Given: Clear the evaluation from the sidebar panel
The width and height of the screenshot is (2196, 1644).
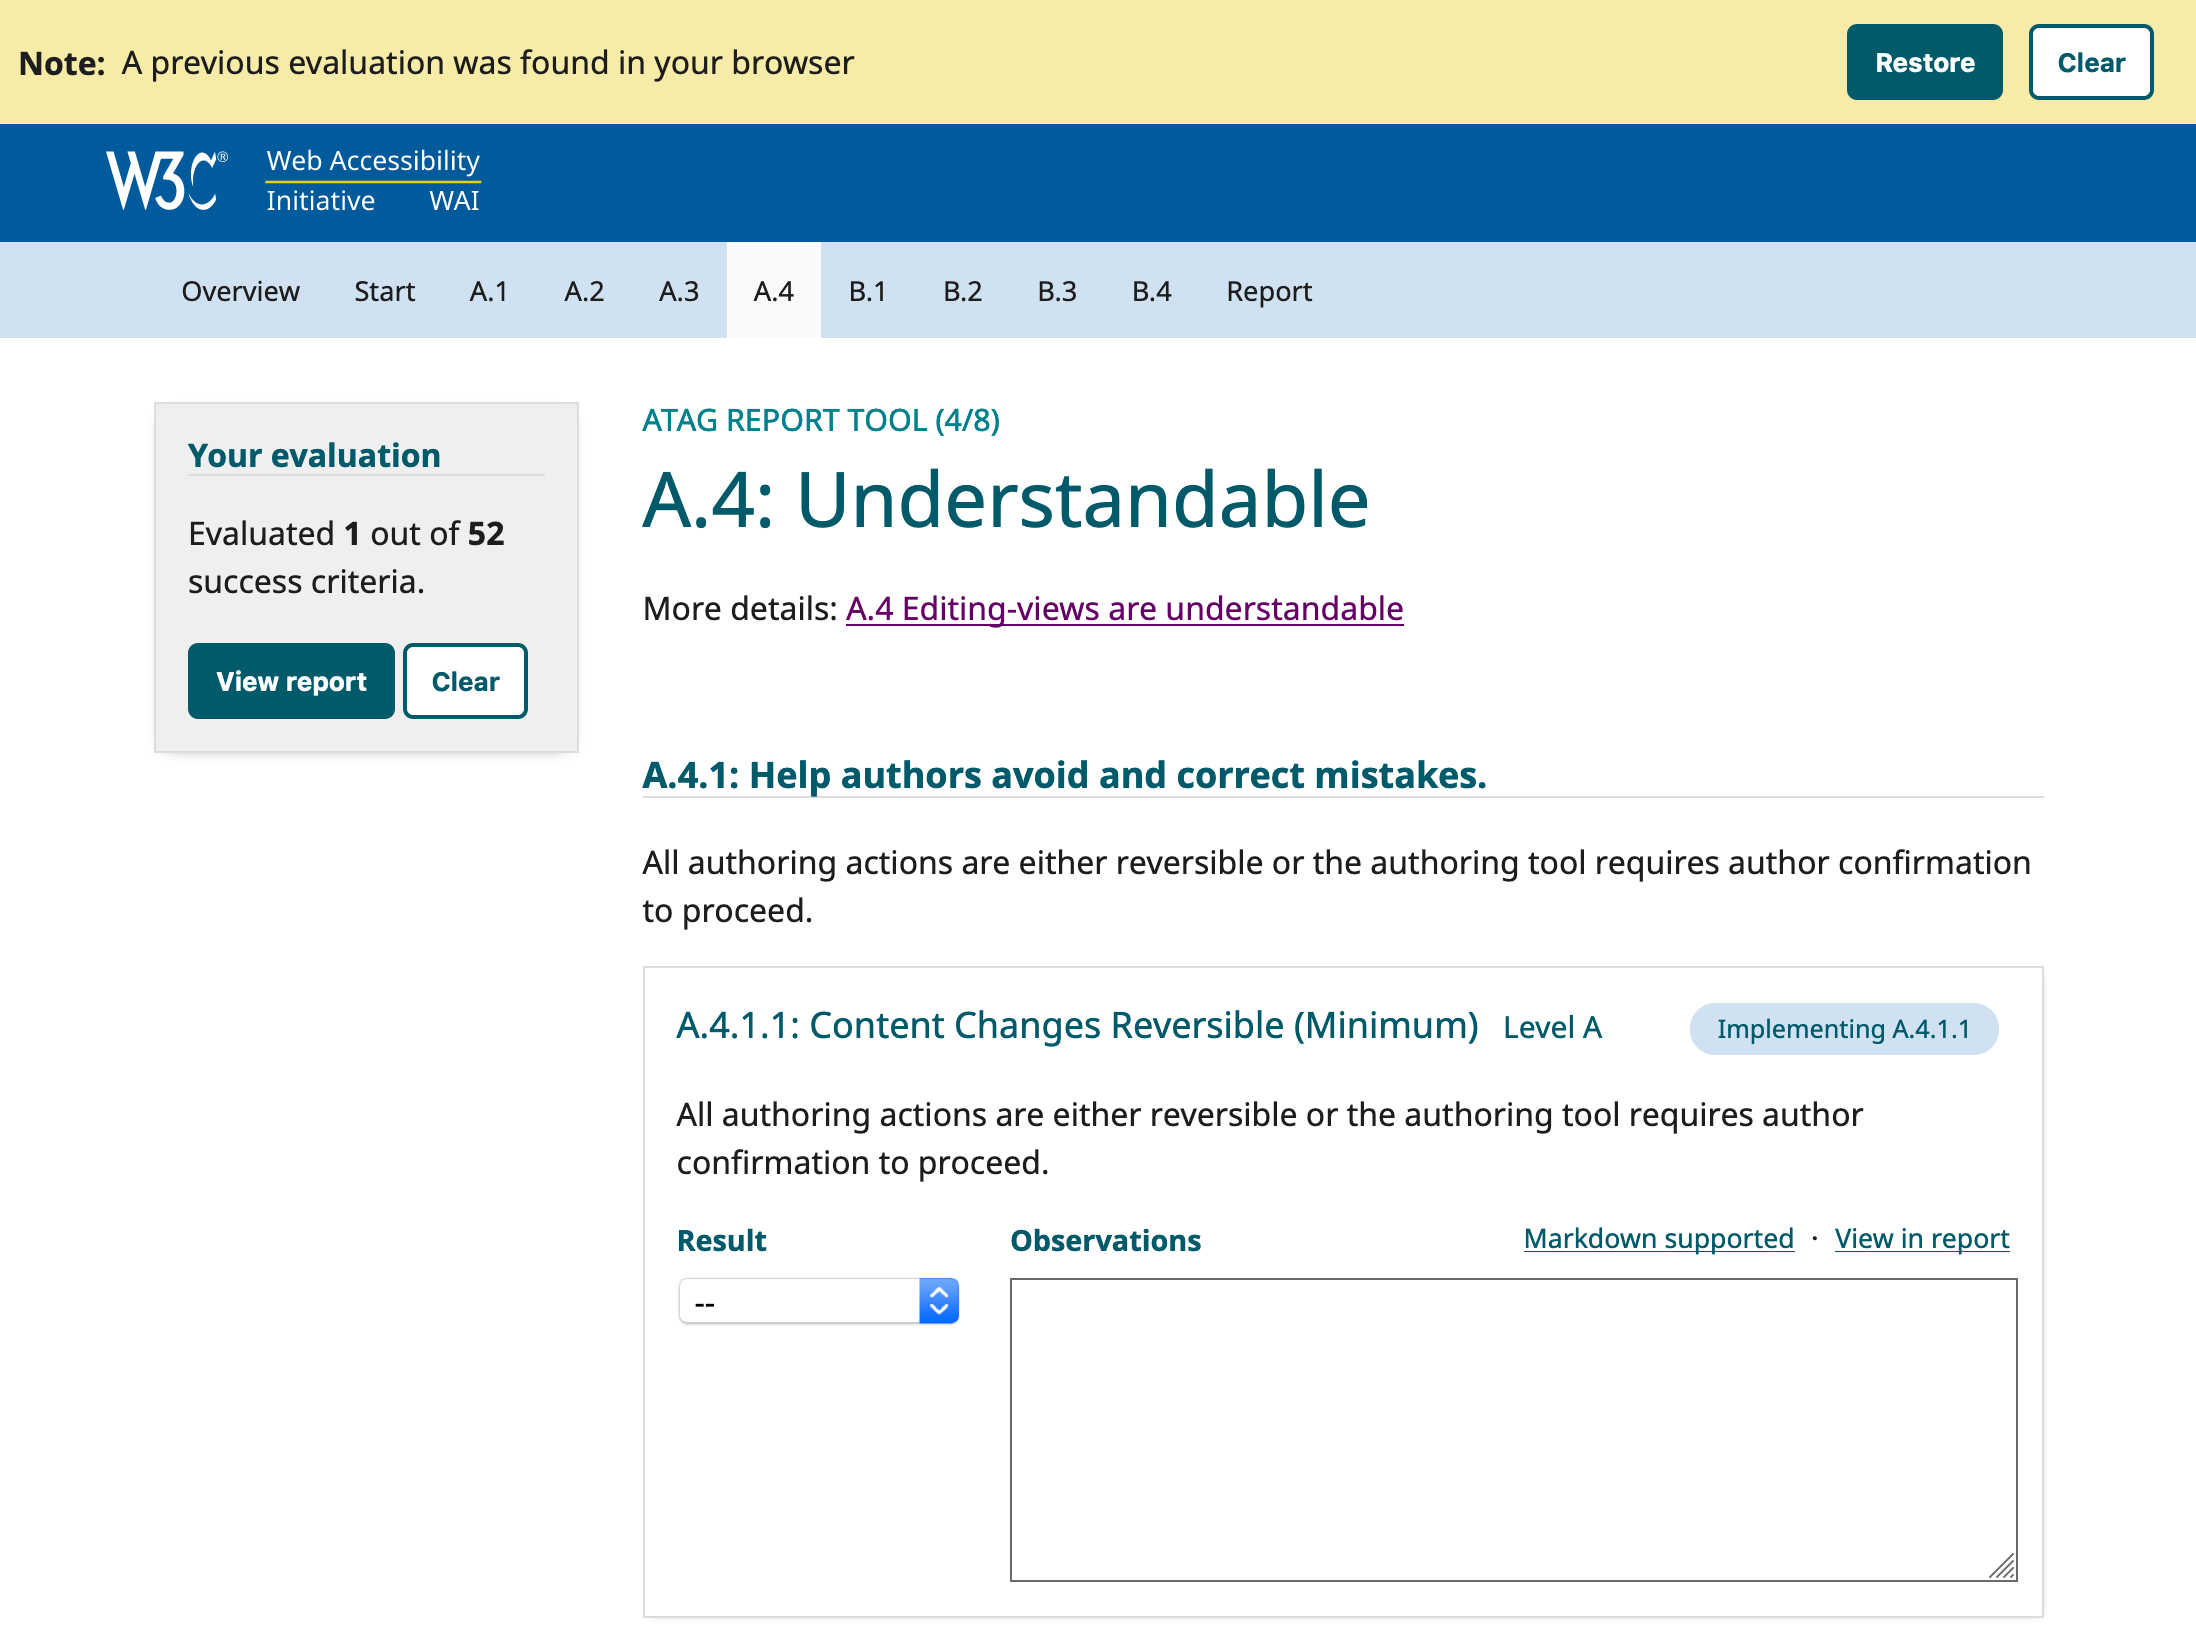Looking at the screenshot, I should pos(464,681).
